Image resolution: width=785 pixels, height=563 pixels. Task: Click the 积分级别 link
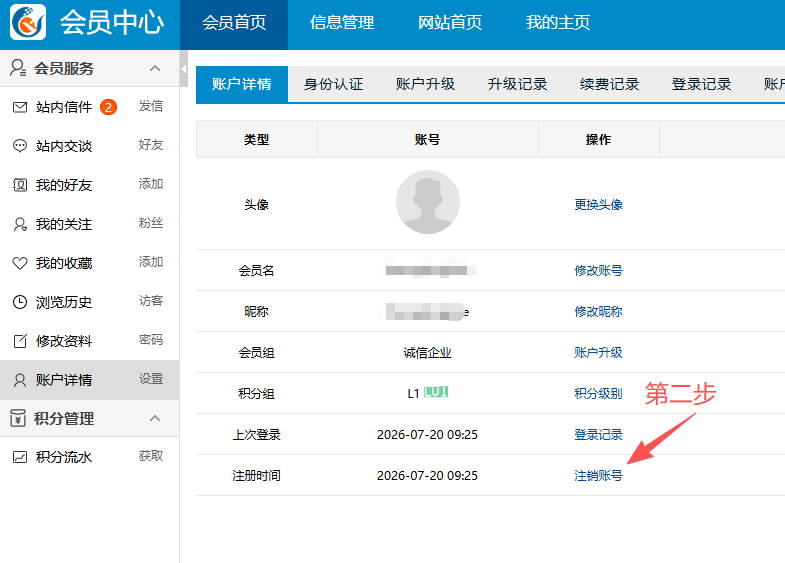coord(598,394)
